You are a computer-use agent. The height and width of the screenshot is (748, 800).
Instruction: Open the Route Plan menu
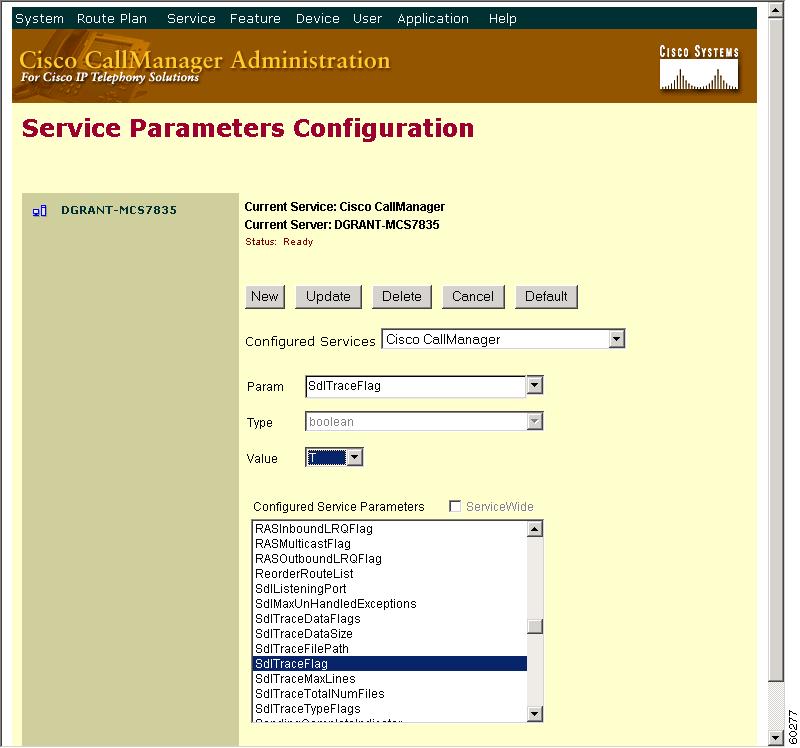point(112,19)
